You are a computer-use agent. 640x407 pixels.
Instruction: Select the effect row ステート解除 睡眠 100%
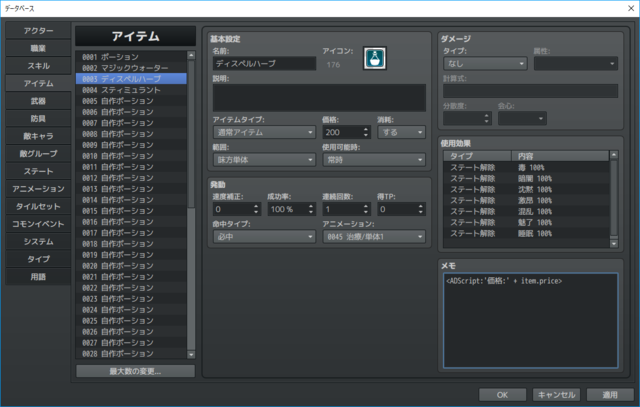click(527, 234)
